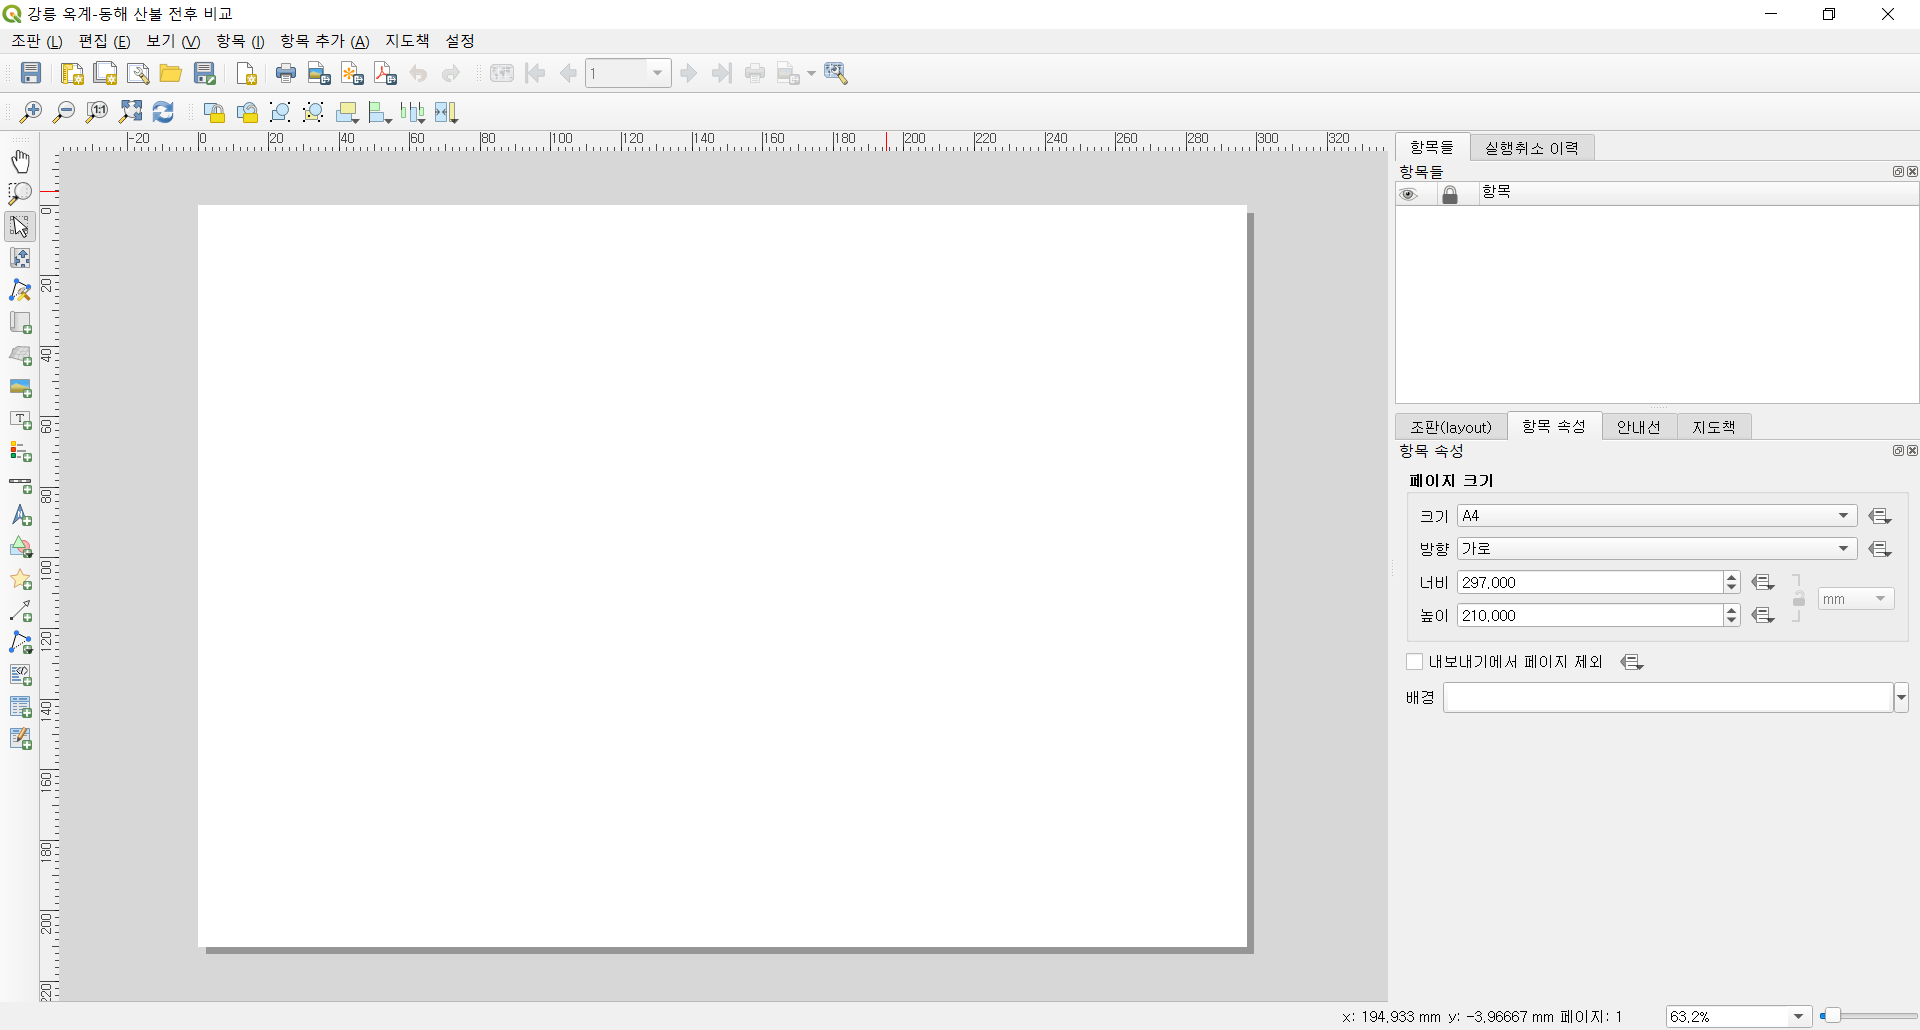Add a picture item
Image resolution: width=1920 pixels, height=1030 pixels.
(20, 387)
